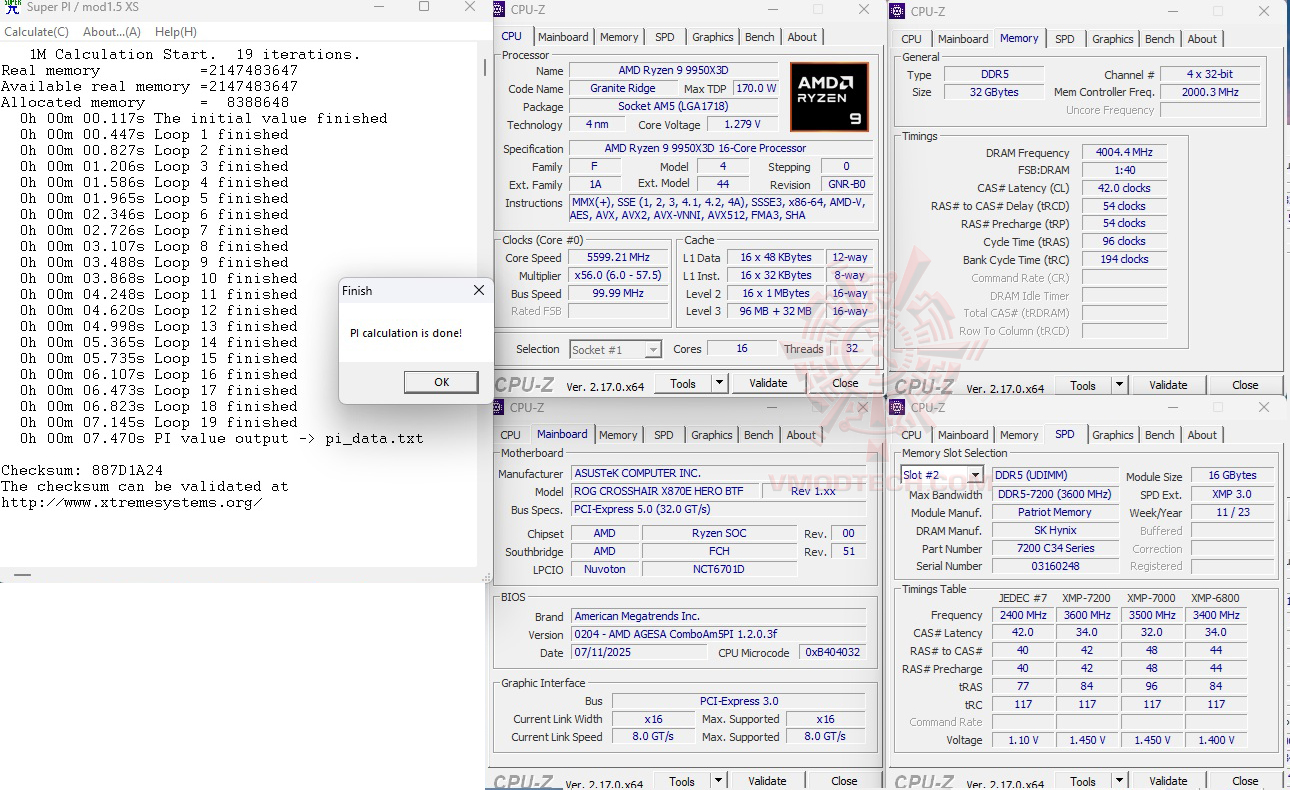
Task: Open the About tab in the Mainboard window
Action: coord(801,435)
